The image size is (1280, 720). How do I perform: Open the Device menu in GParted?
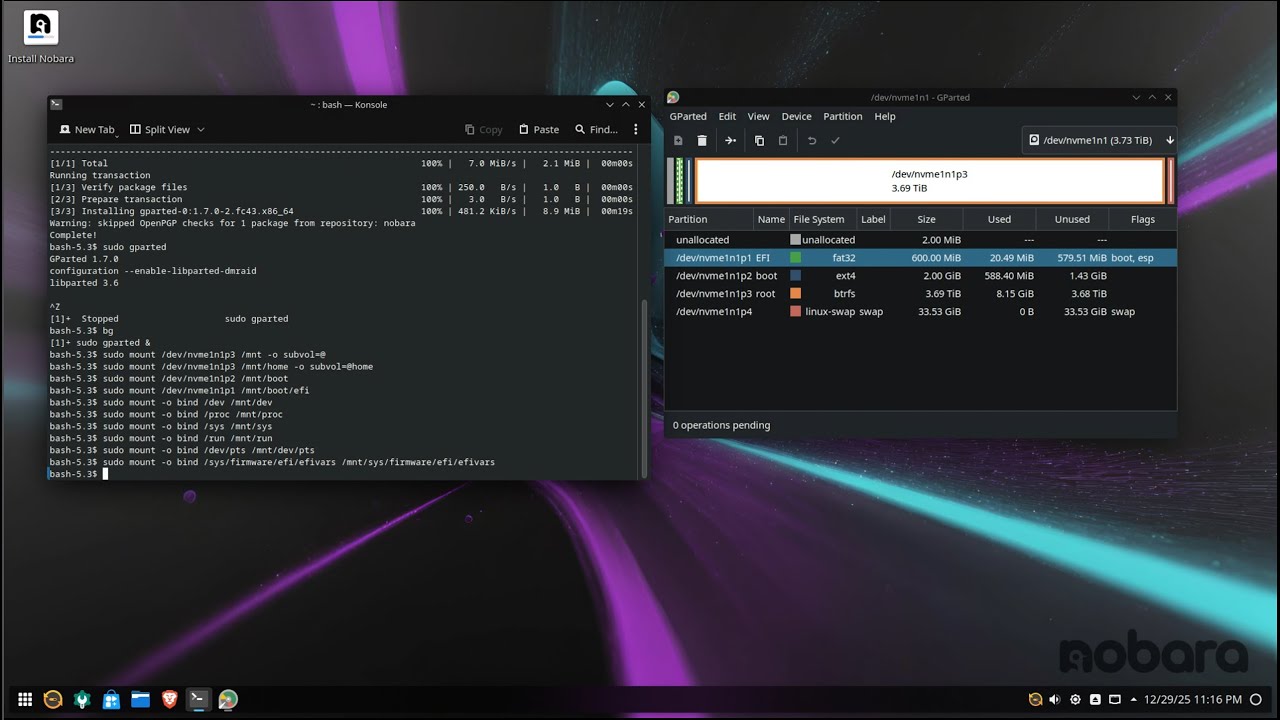[796, 117]
